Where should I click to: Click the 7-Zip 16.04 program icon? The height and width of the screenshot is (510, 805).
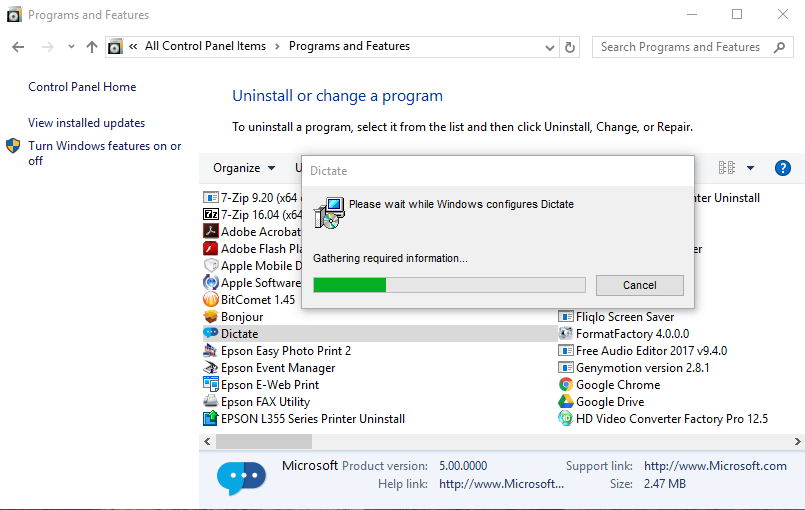coord(210,214)
